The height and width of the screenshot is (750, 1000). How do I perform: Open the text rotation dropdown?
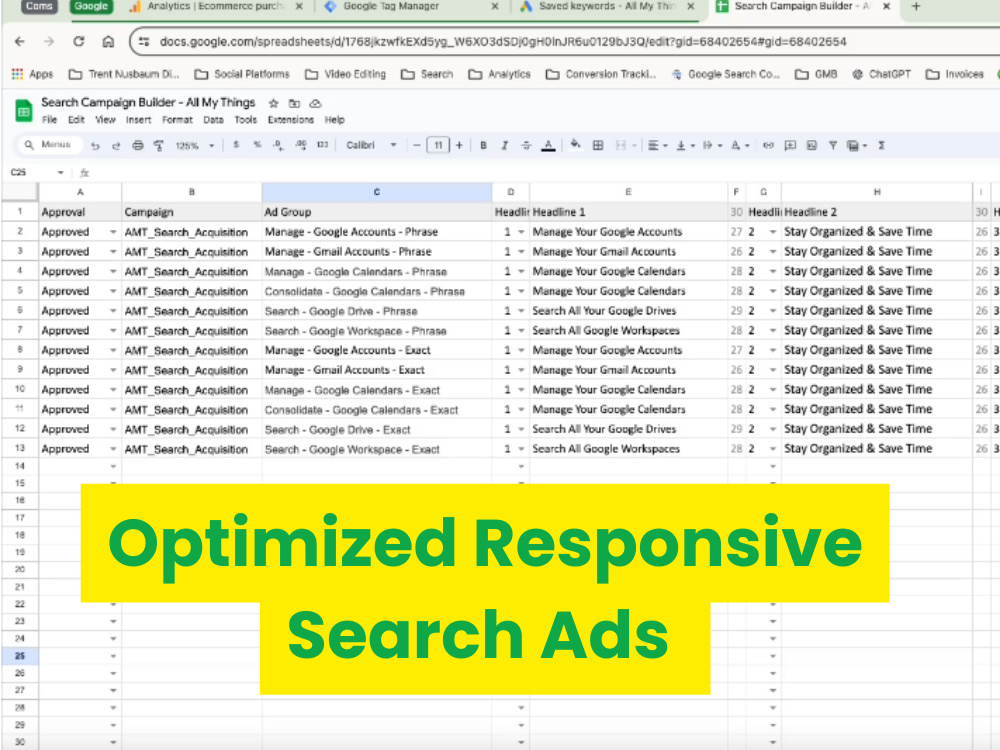point(740,145)
